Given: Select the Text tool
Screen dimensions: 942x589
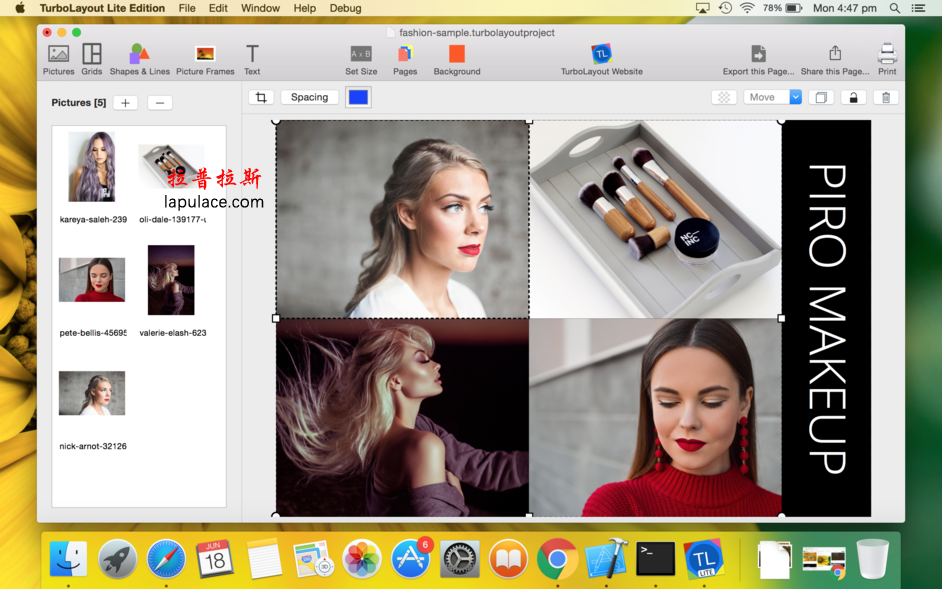Looking at the screenshot, I should (x=252, y=60).
